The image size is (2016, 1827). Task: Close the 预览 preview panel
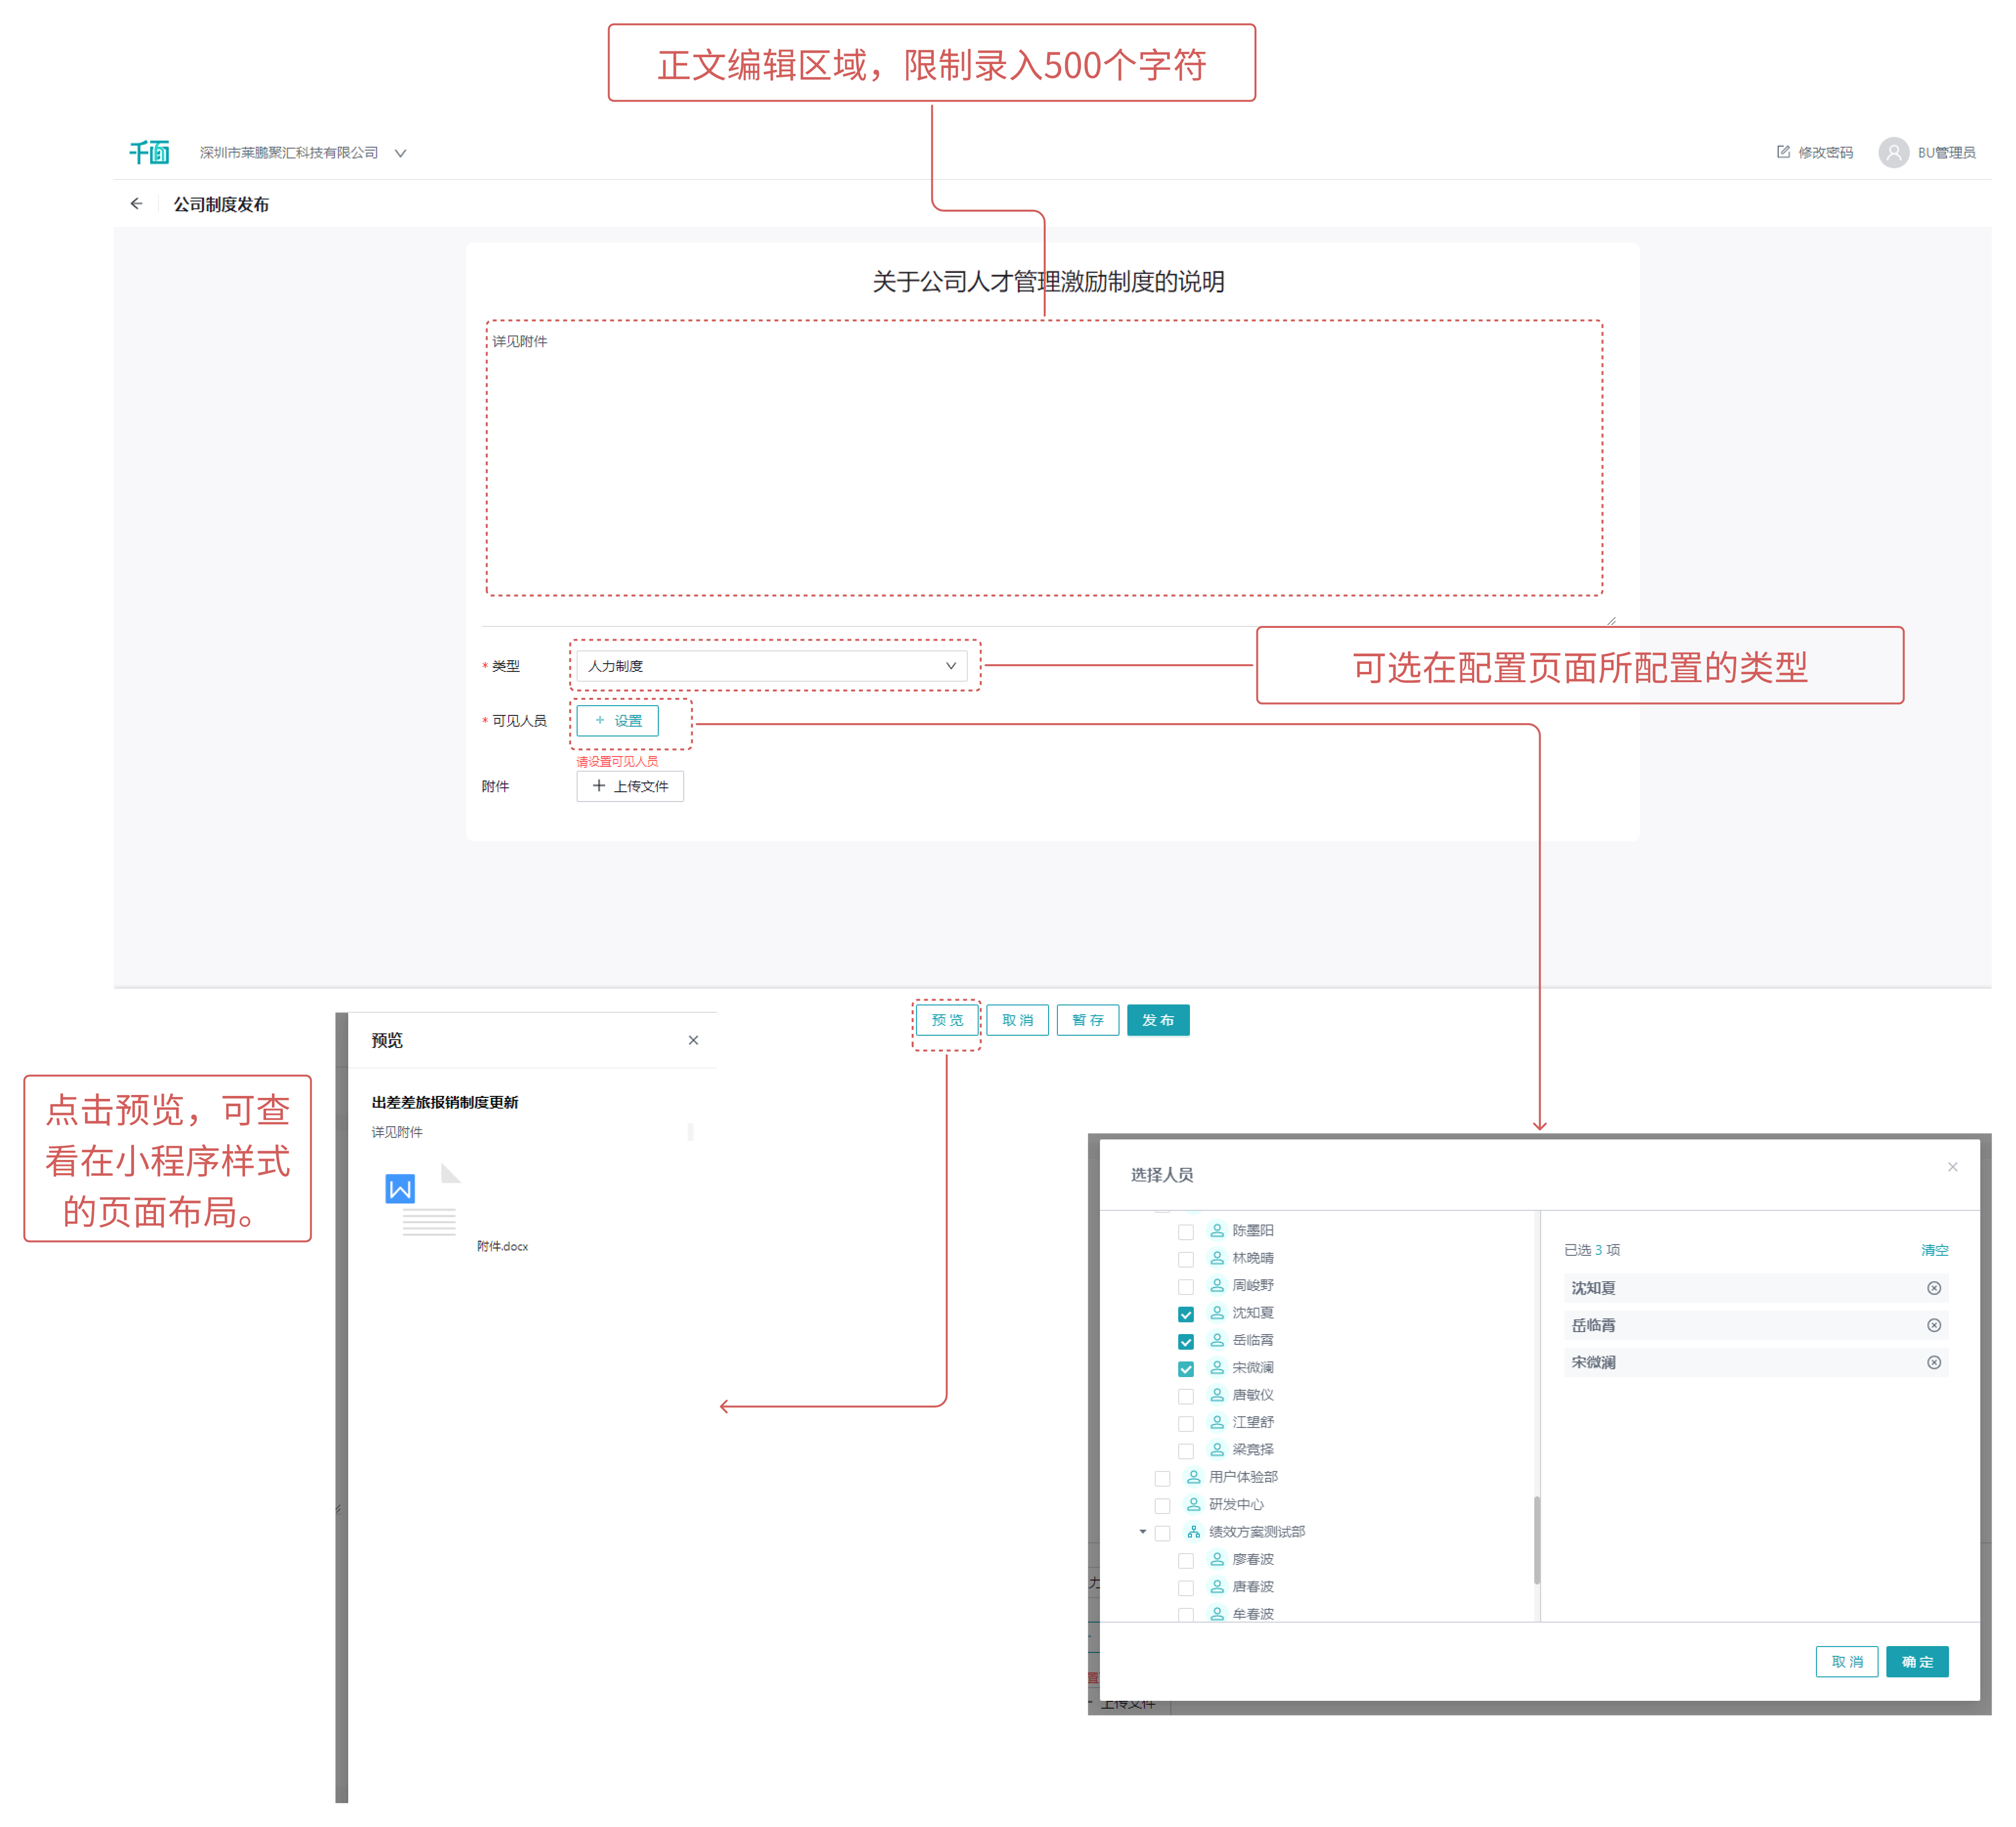pyautogui.click(x=693, y=1040)
